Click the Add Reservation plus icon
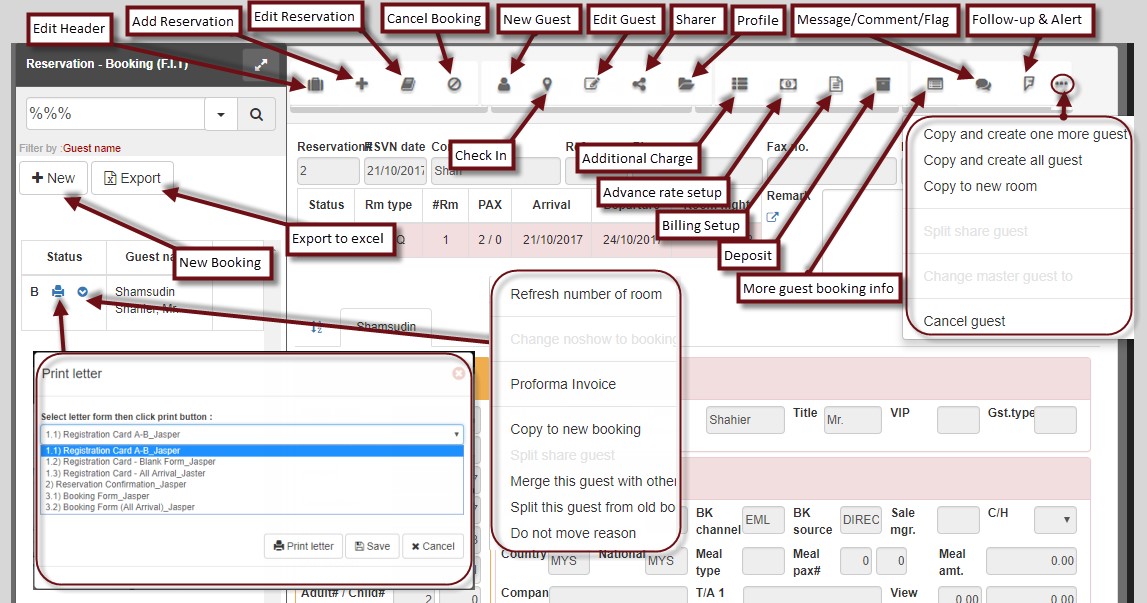1147x603 pixels. (x=362, y=85)
